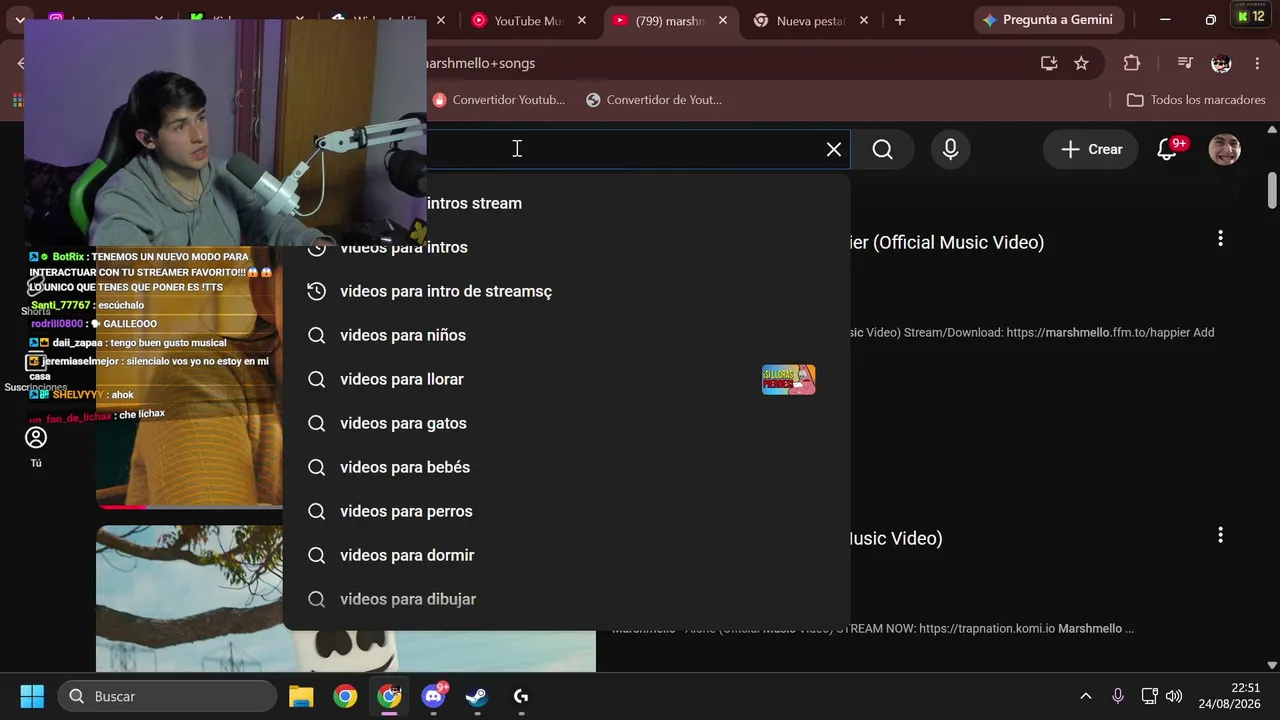Open the Windows Start menu
Viewport: 1280px width, 720px height.
click(x=32, y=696)
